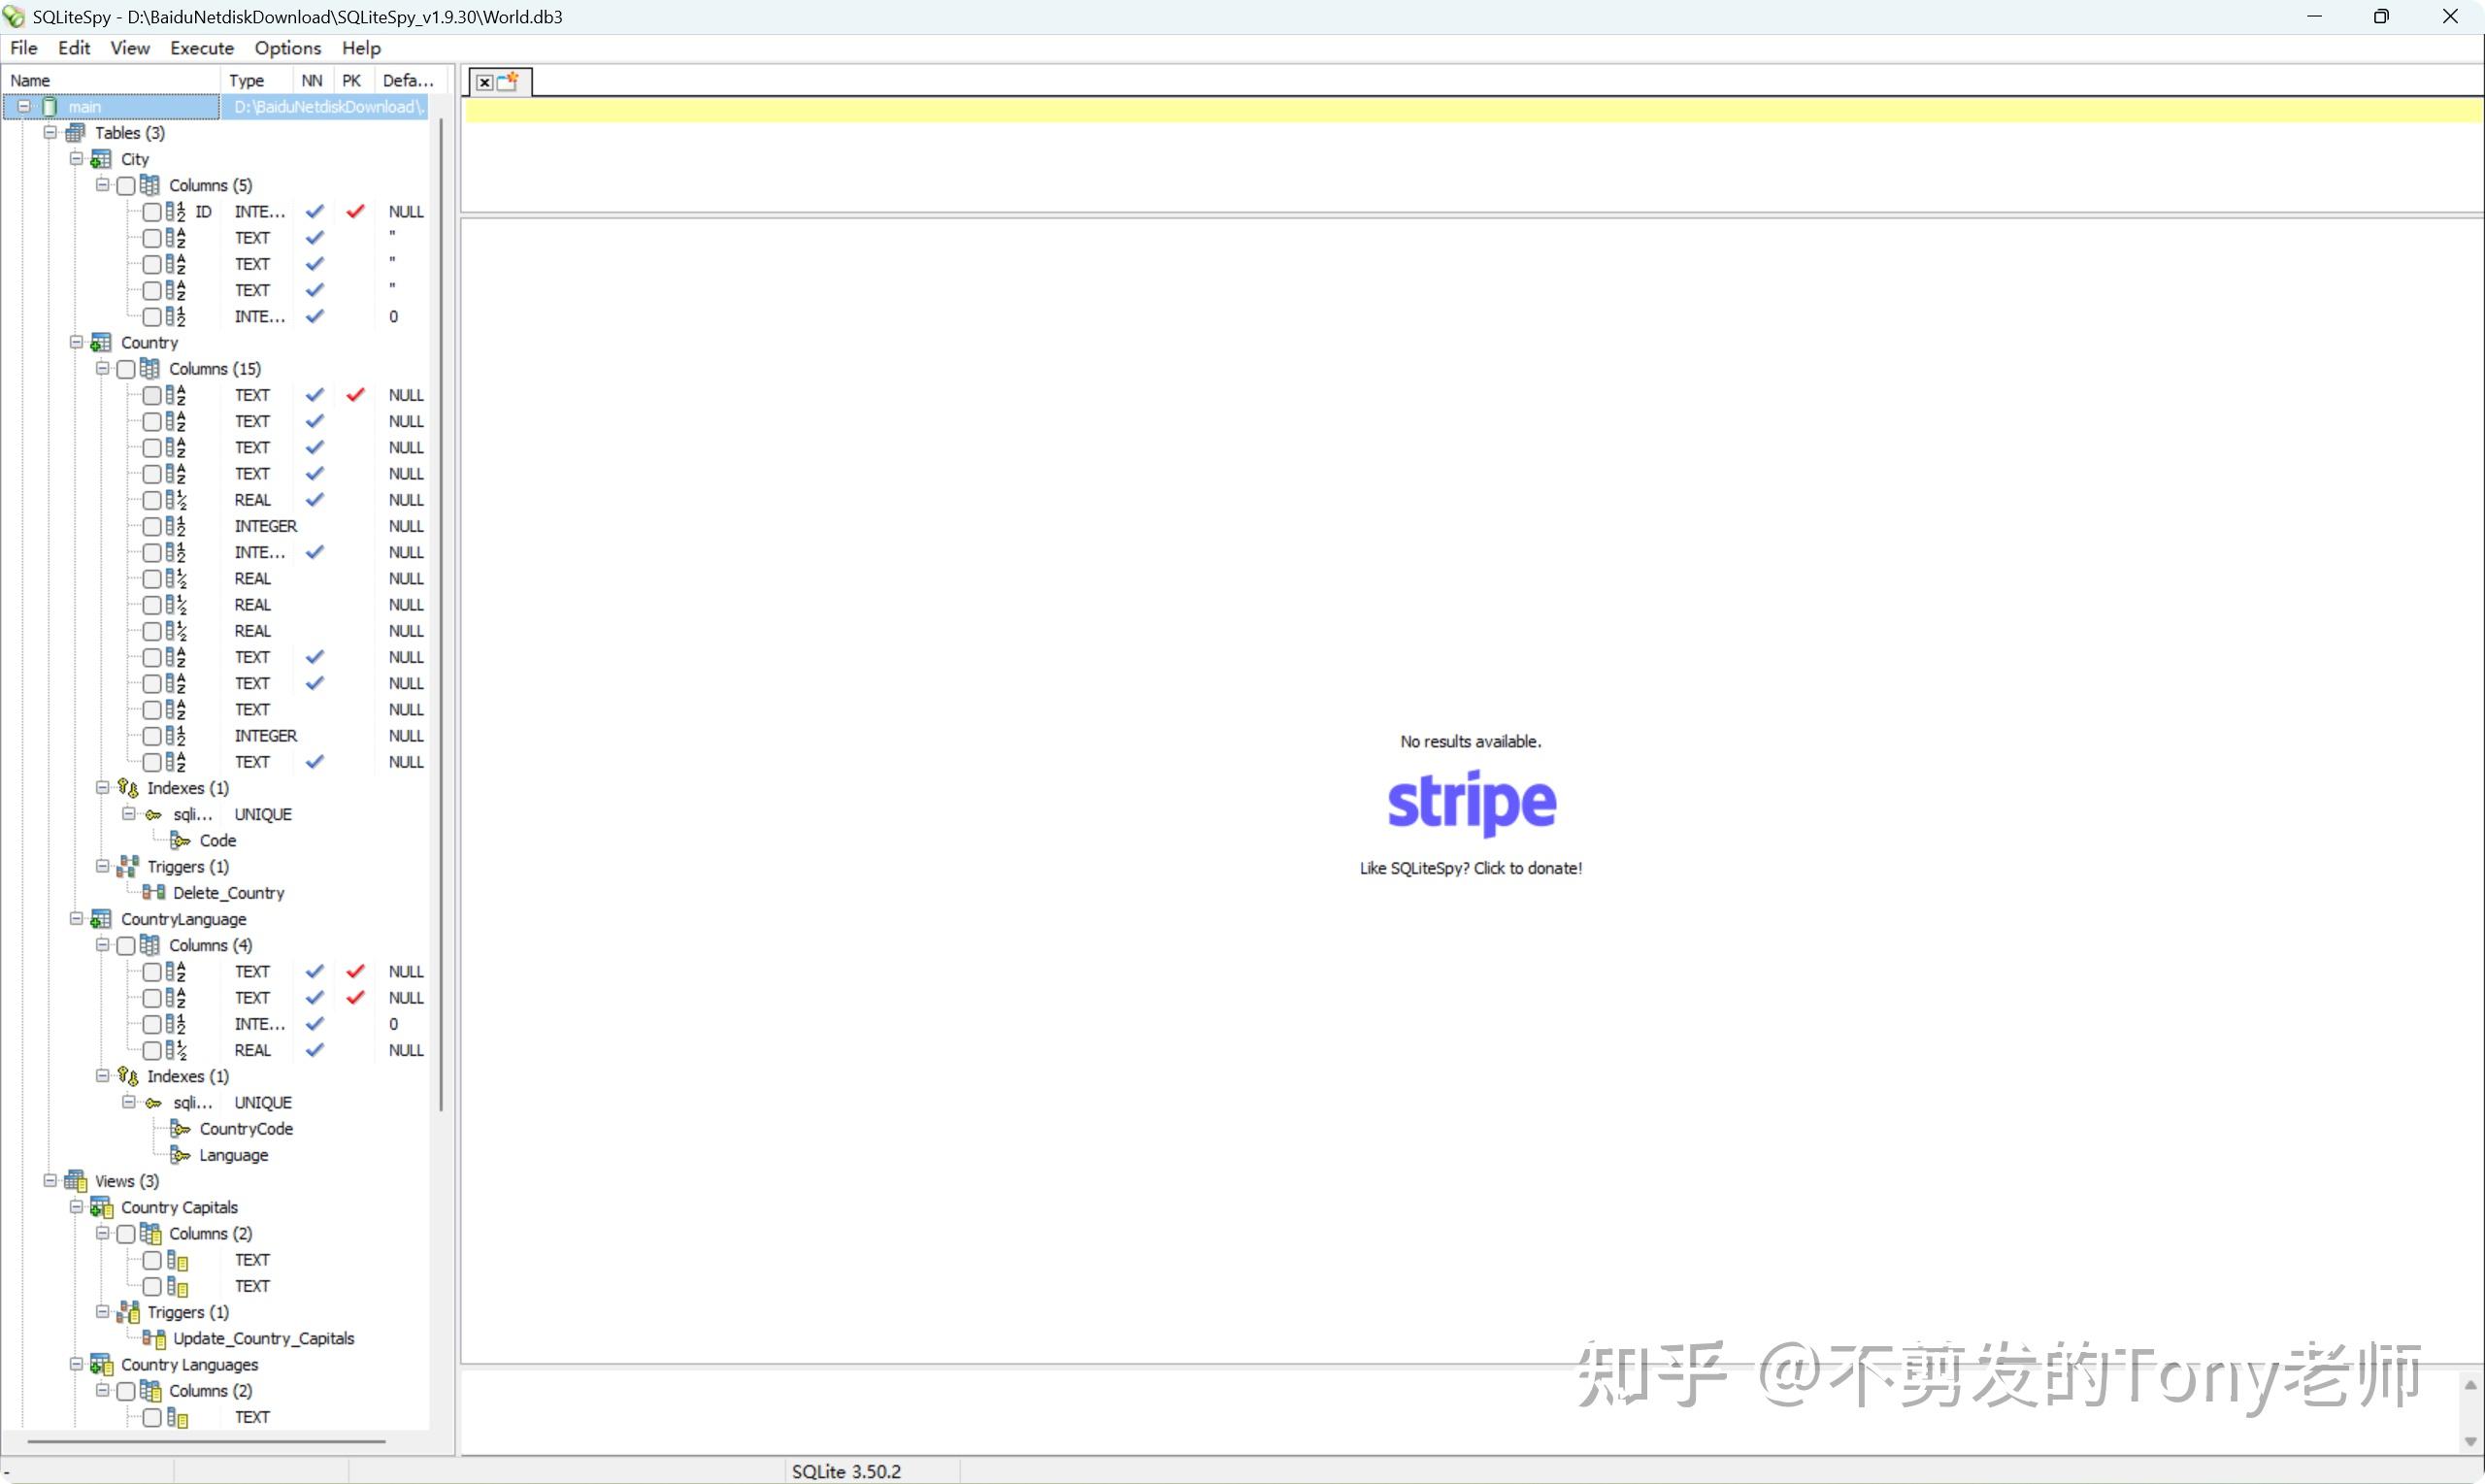Click the Stripe donate link

tap(1470, 803)
